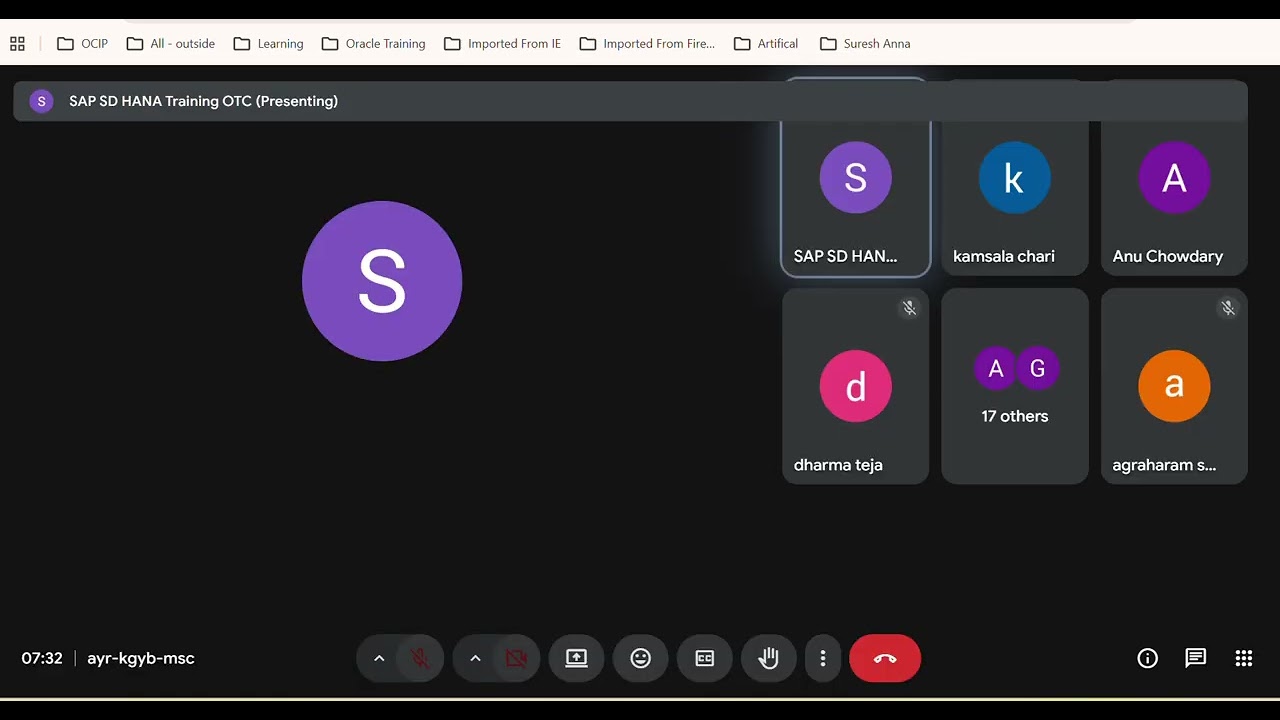Image resolution: width=1280 pixels, height=720 pixels.
Task: Click the G avatar in others tile
Action: [1037, 369]
